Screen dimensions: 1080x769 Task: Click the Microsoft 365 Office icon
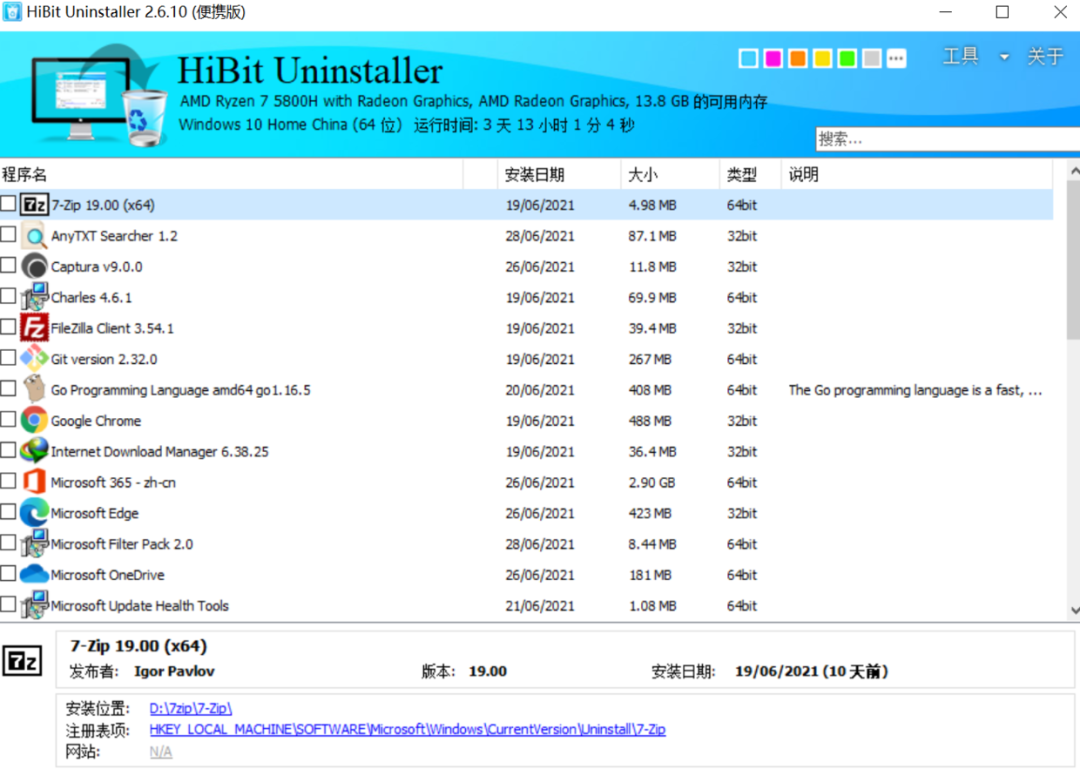pyautogui.click(x=35, y=482)
